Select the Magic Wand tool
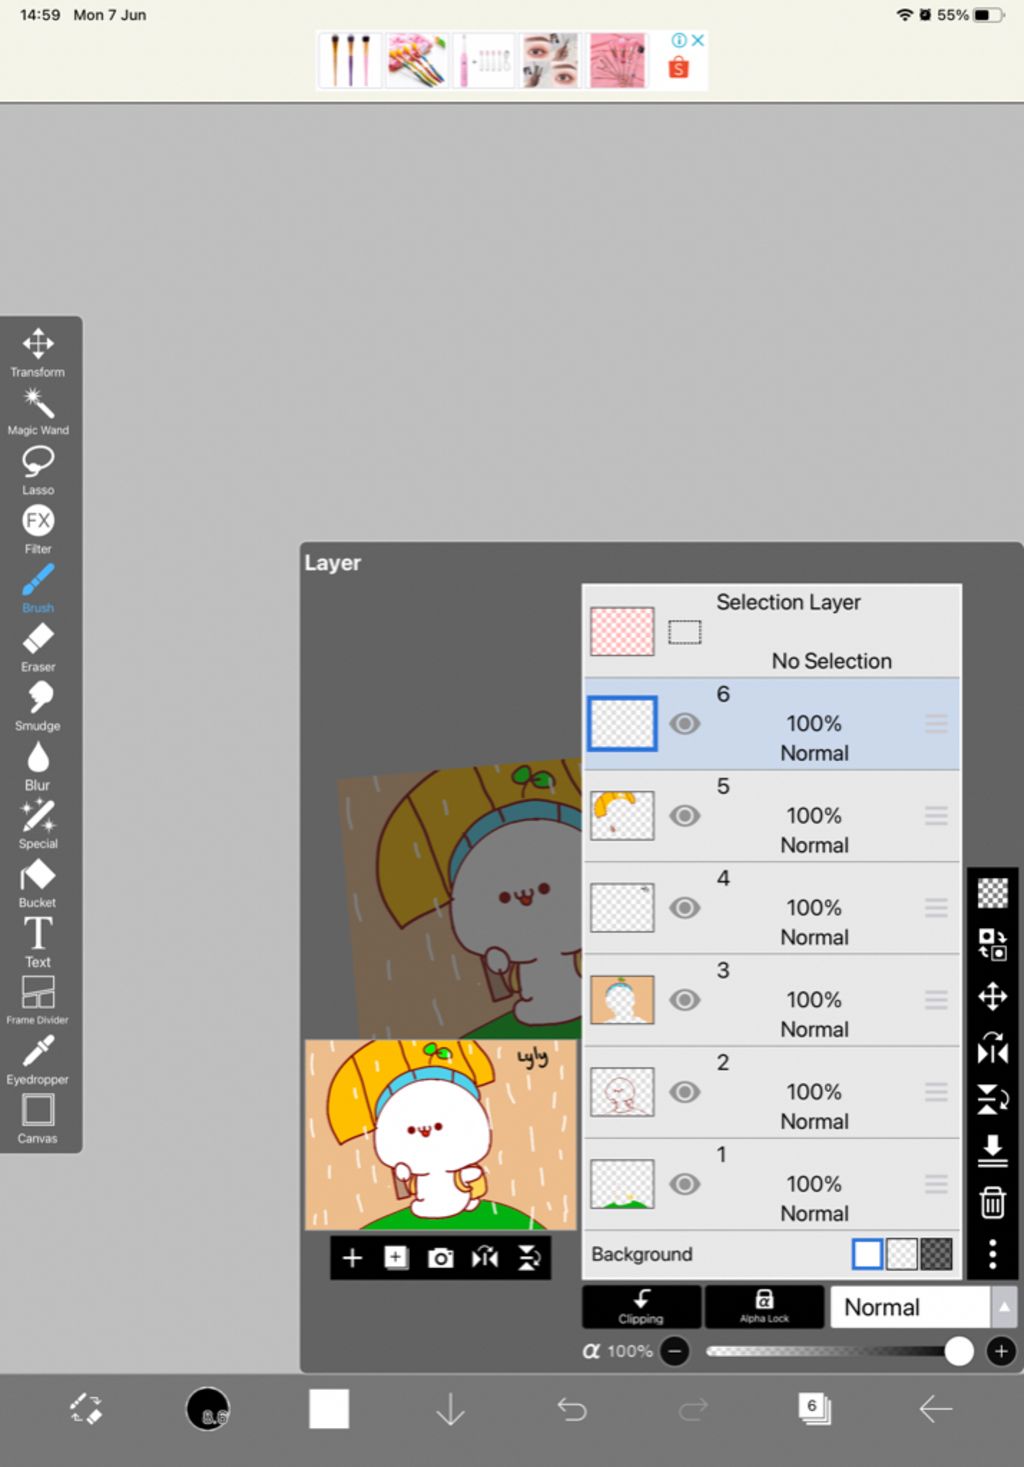The image size is (1024, 1467). (38, 411)
